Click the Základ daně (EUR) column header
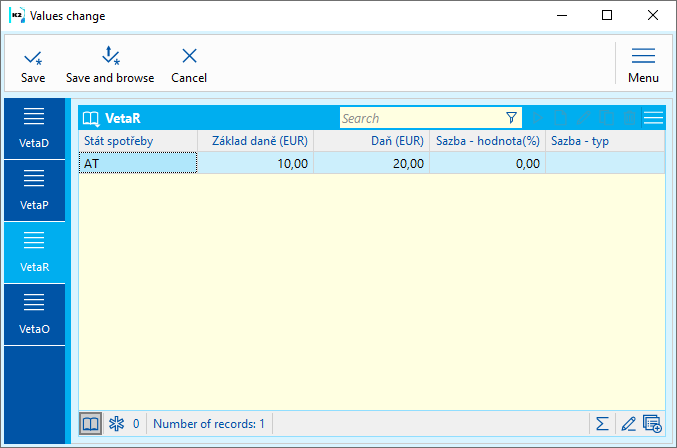 tap(255, 141)
